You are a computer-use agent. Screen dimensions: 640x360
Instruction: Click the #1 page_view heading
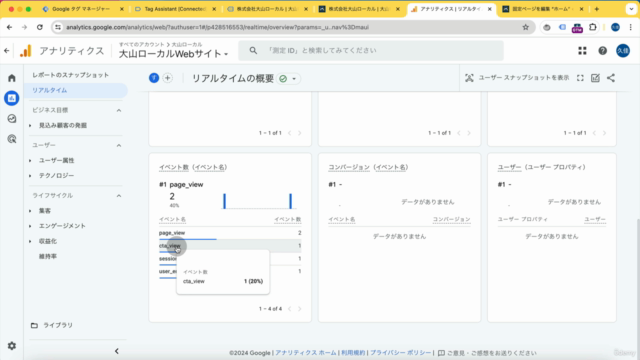[x=181, y=184]
